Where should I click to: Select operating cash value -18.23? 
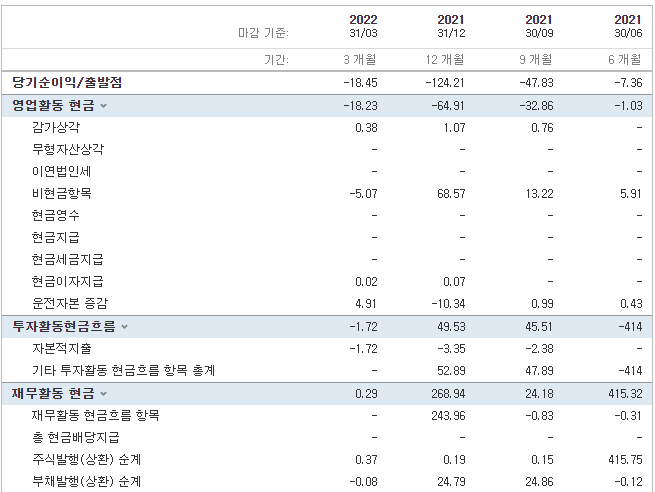[x=361, y=106]
